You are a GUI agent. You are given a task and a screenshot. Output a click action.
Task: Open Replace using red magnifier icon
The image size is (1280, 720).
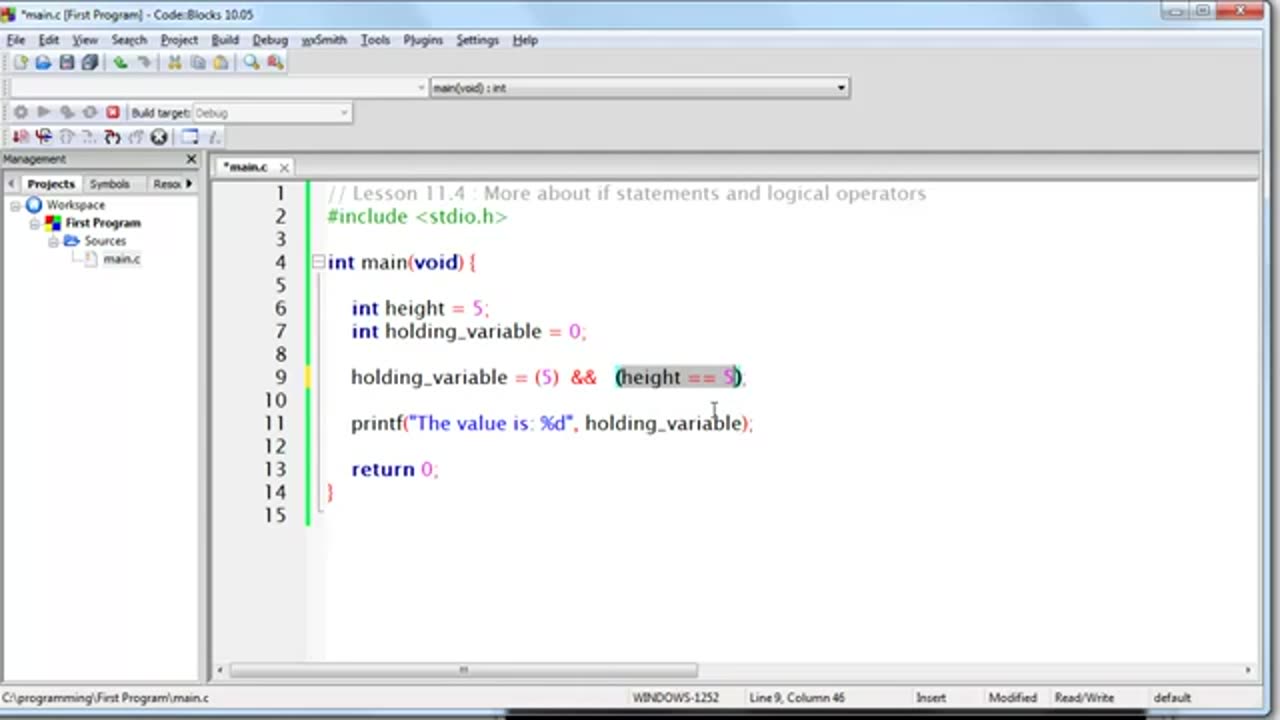tap(275, 63)
